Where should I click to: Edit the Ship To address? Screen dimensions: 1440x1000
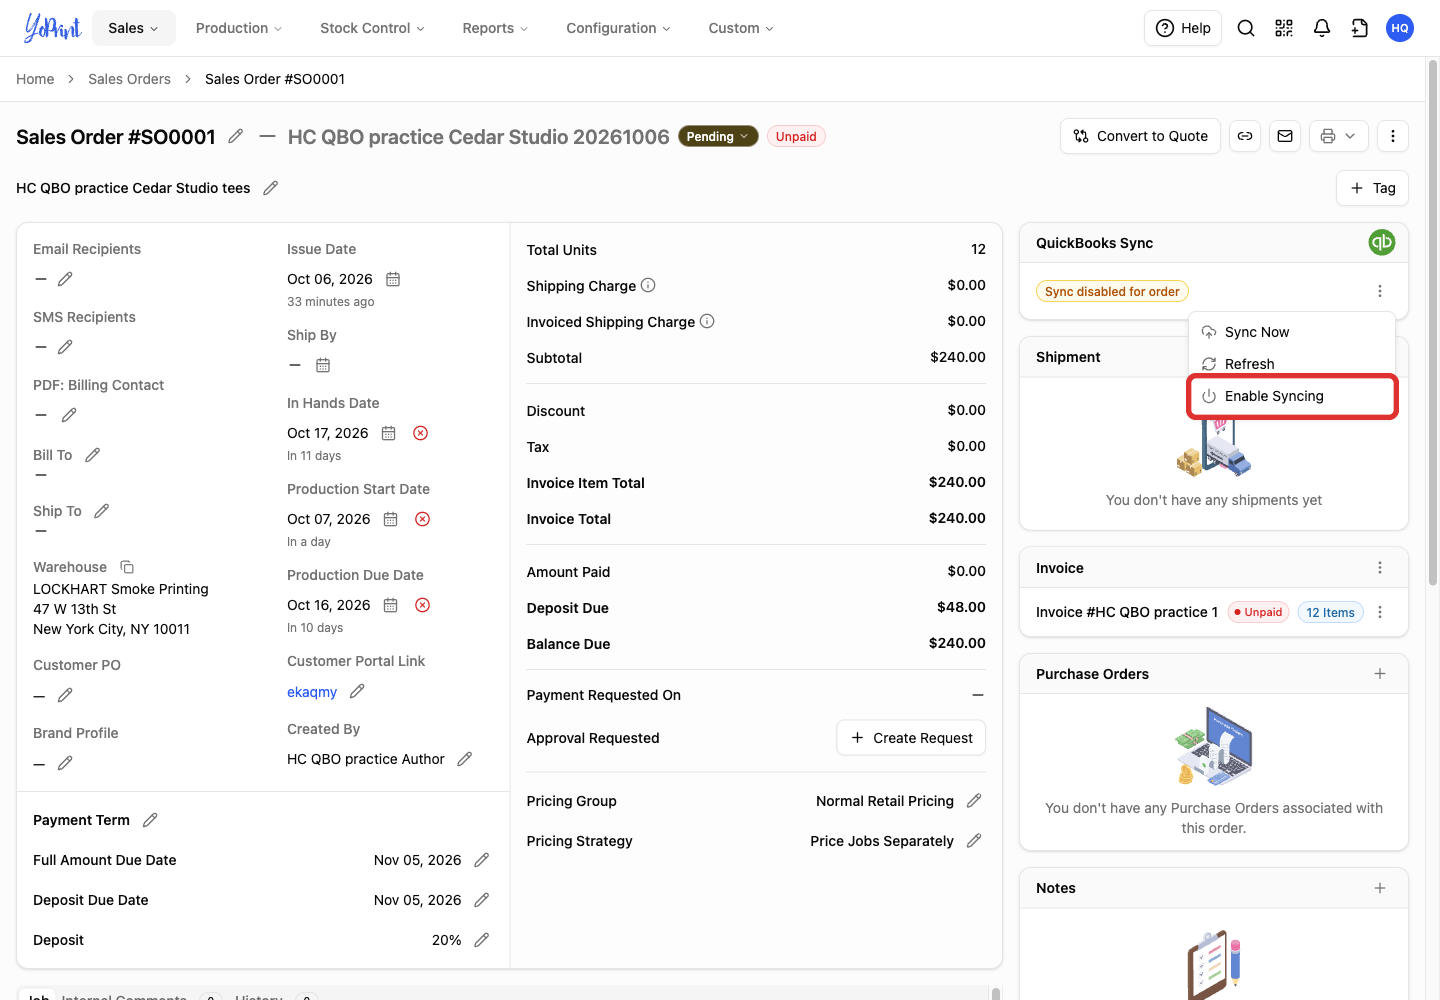102,511
